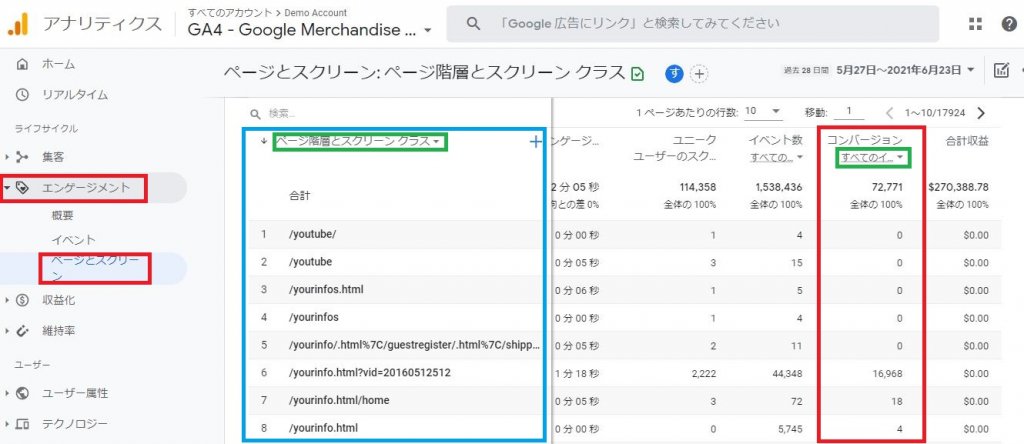Screen dimensions: 1024x444
Task: Click the 維持率 retention icon
Action: [22, 330]
